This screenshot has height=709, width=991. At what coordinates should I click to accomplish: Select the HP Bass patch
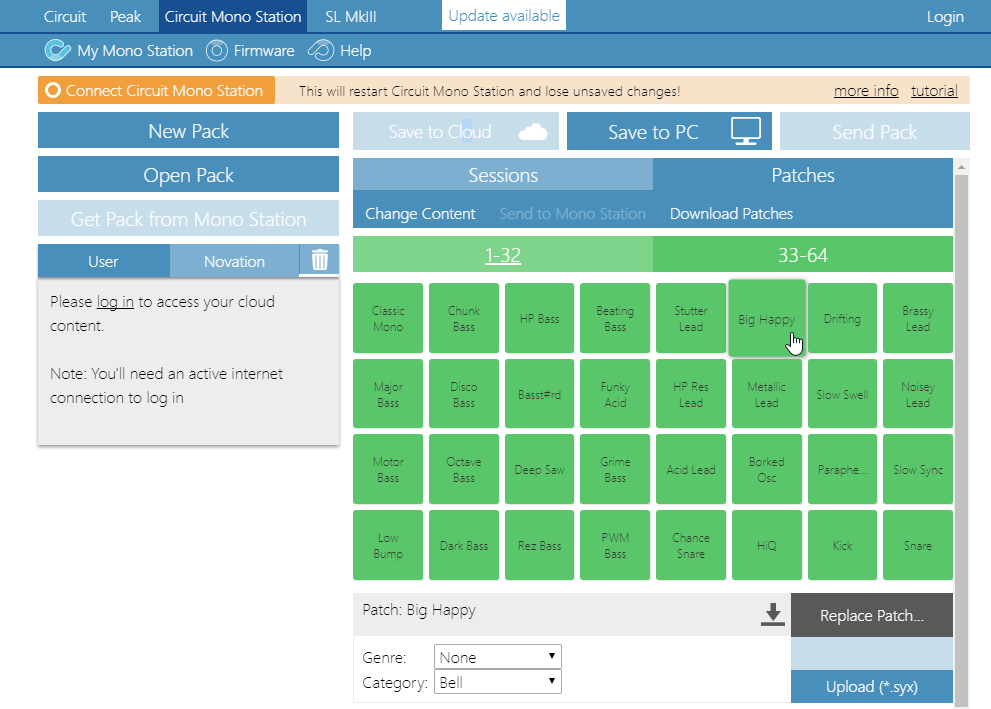click(539, 318)
